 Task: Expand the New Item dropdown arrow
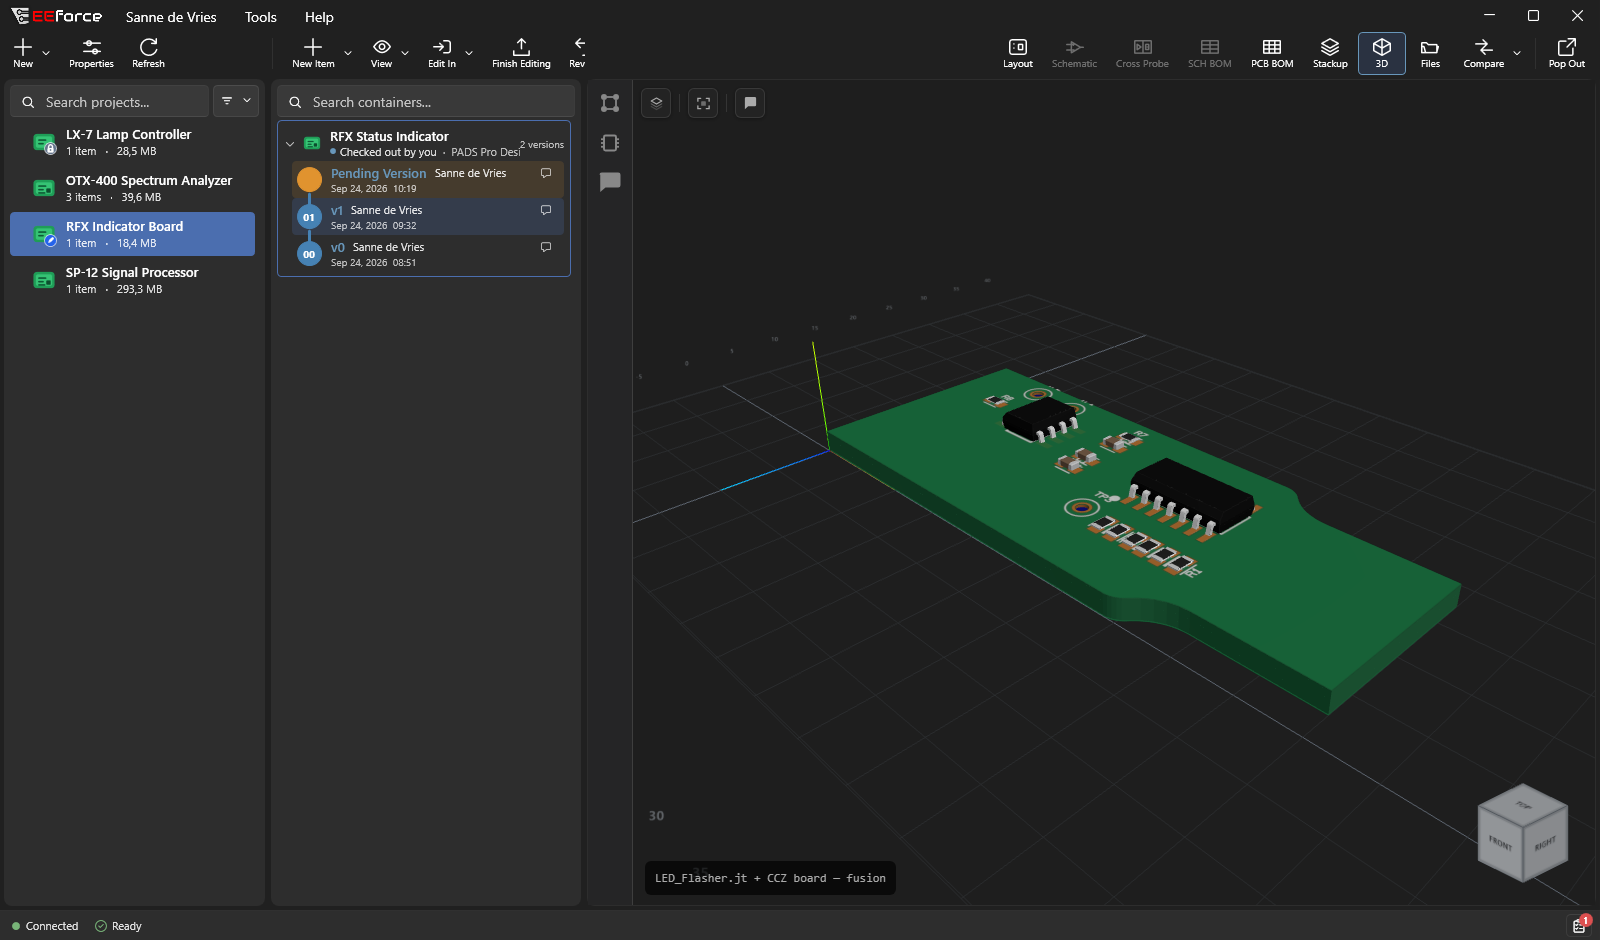(x=348, y=53)
